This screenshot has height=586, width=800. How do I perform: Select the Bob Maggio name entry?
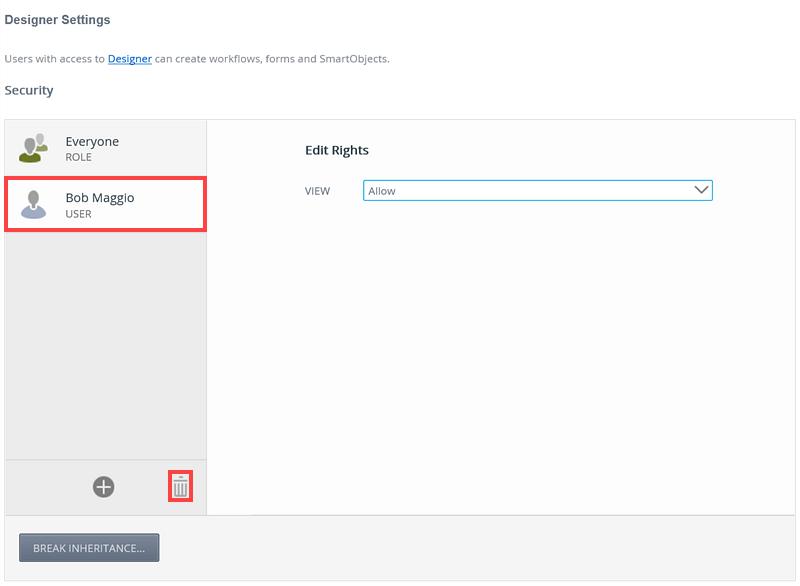pos(100,198)
